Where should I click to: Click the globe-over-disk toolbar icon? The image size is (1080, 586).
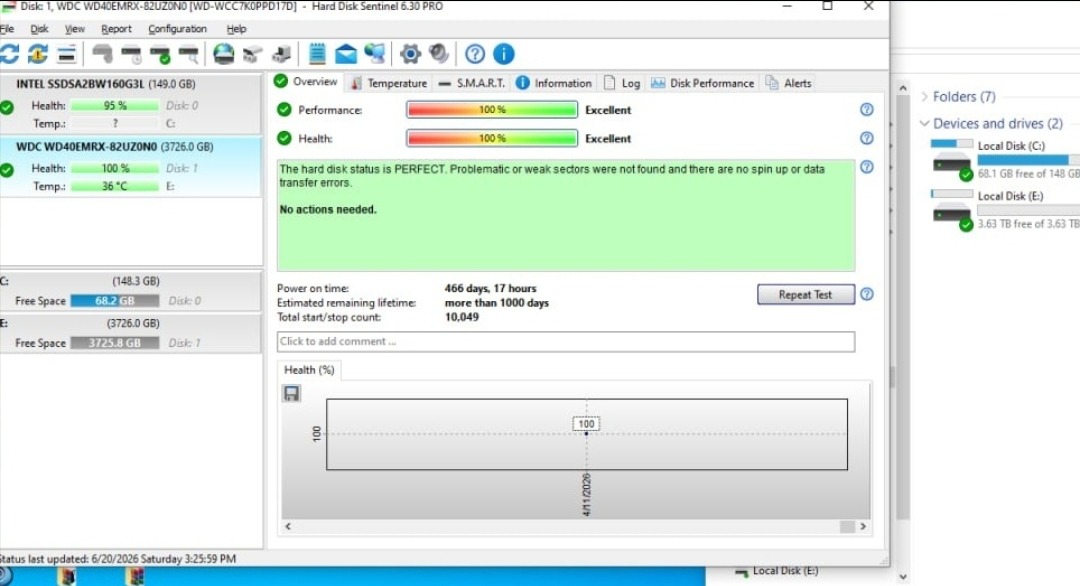(223, 54)
